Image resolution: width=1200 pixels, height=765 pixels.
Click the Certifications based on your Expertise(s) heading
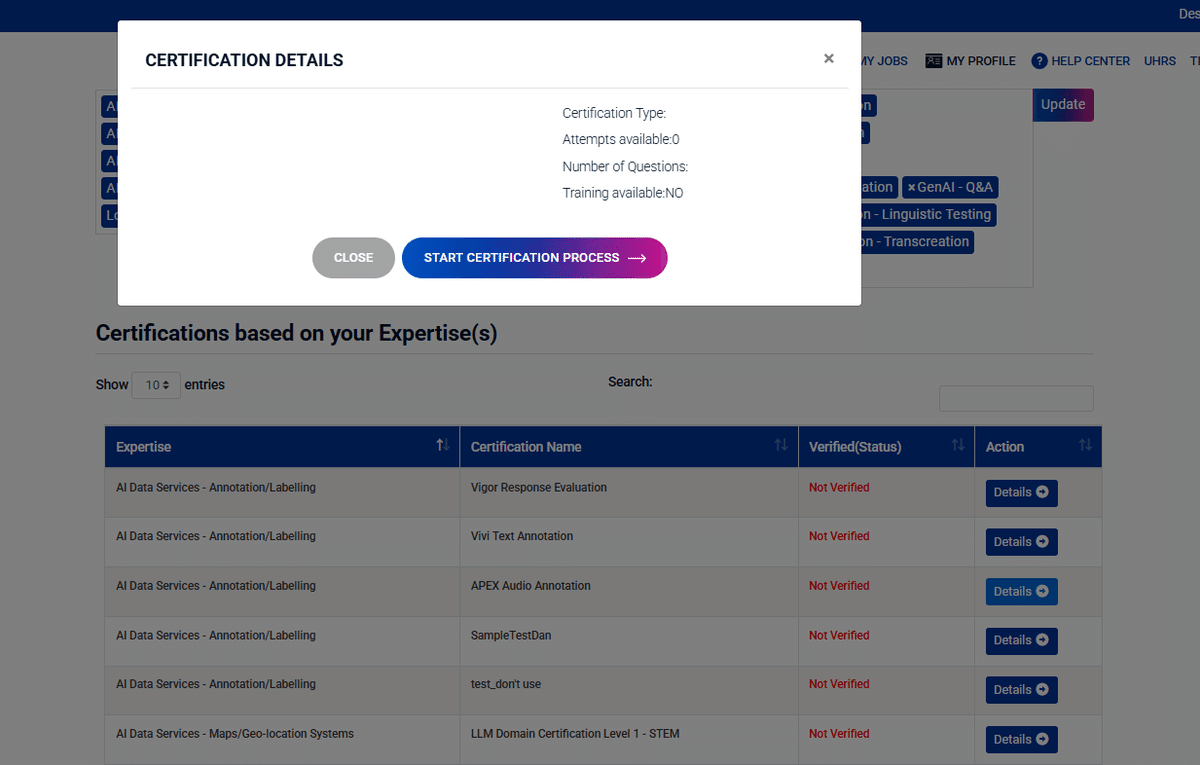tap(296, 334)
